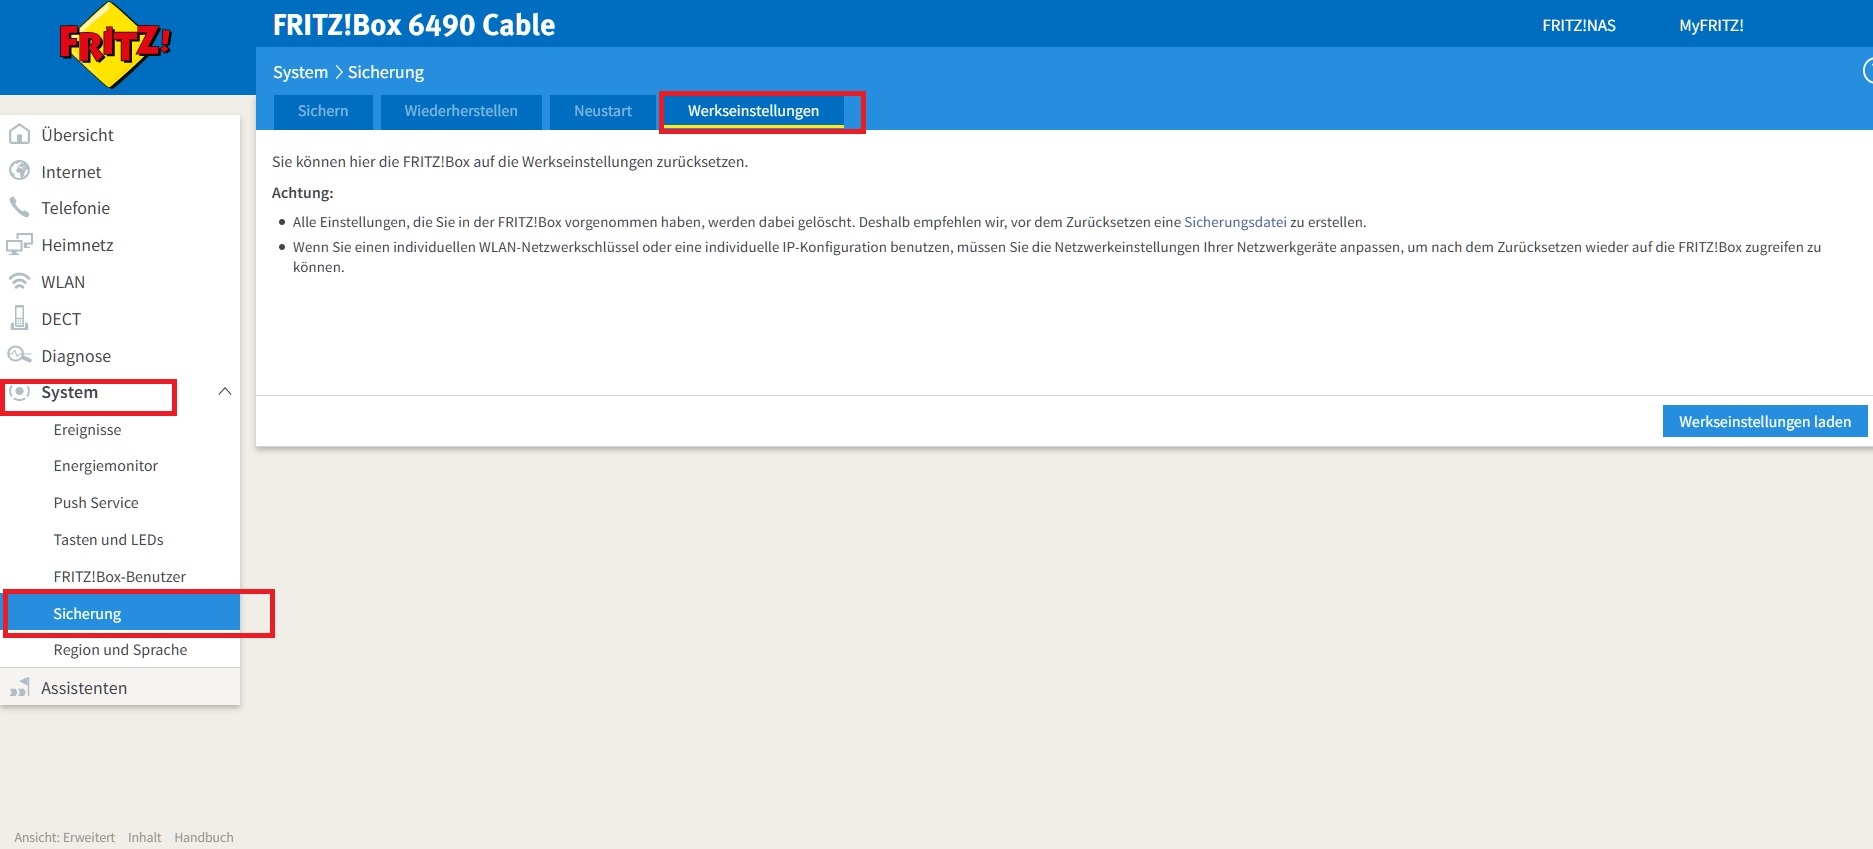Open Internet menu entry
Image resolution: width=1873 pixels, height=849 pixels.
(71, 172)
